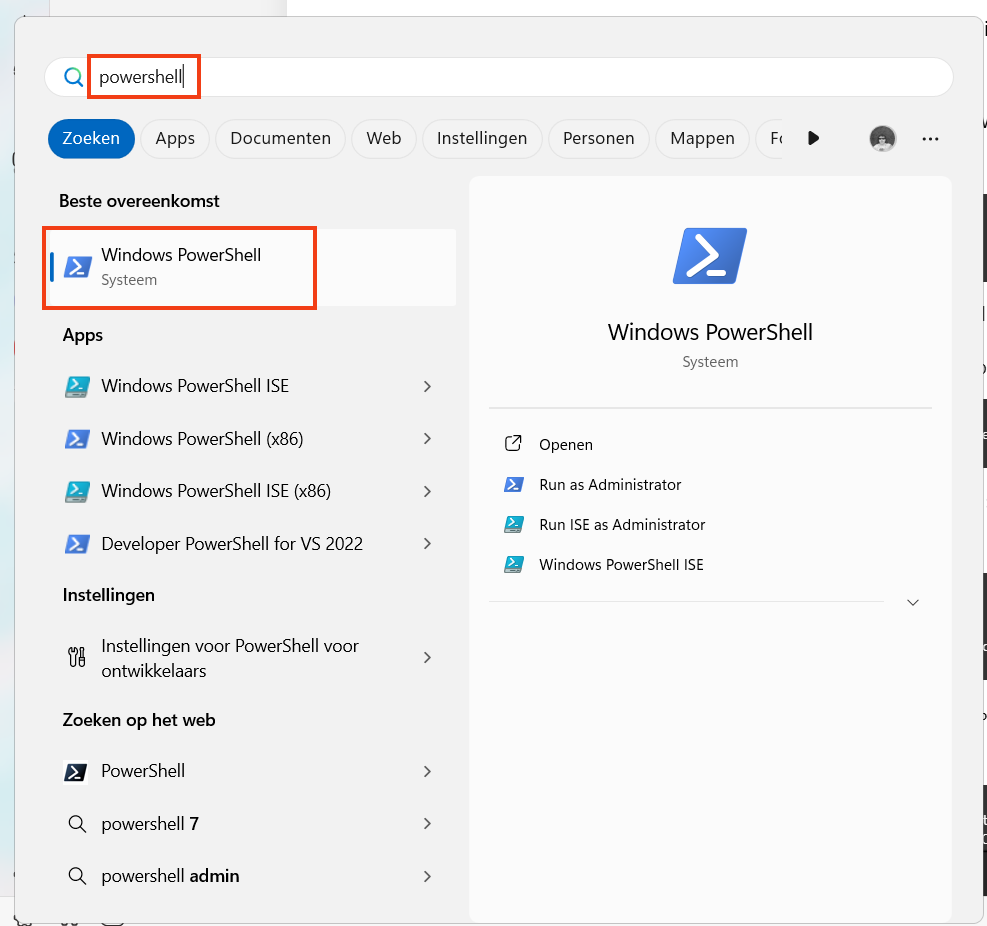Click the Windows PowerShell ISE (x86) icon
The width and height of the screenshot is (987, 926).
point(77,492)
